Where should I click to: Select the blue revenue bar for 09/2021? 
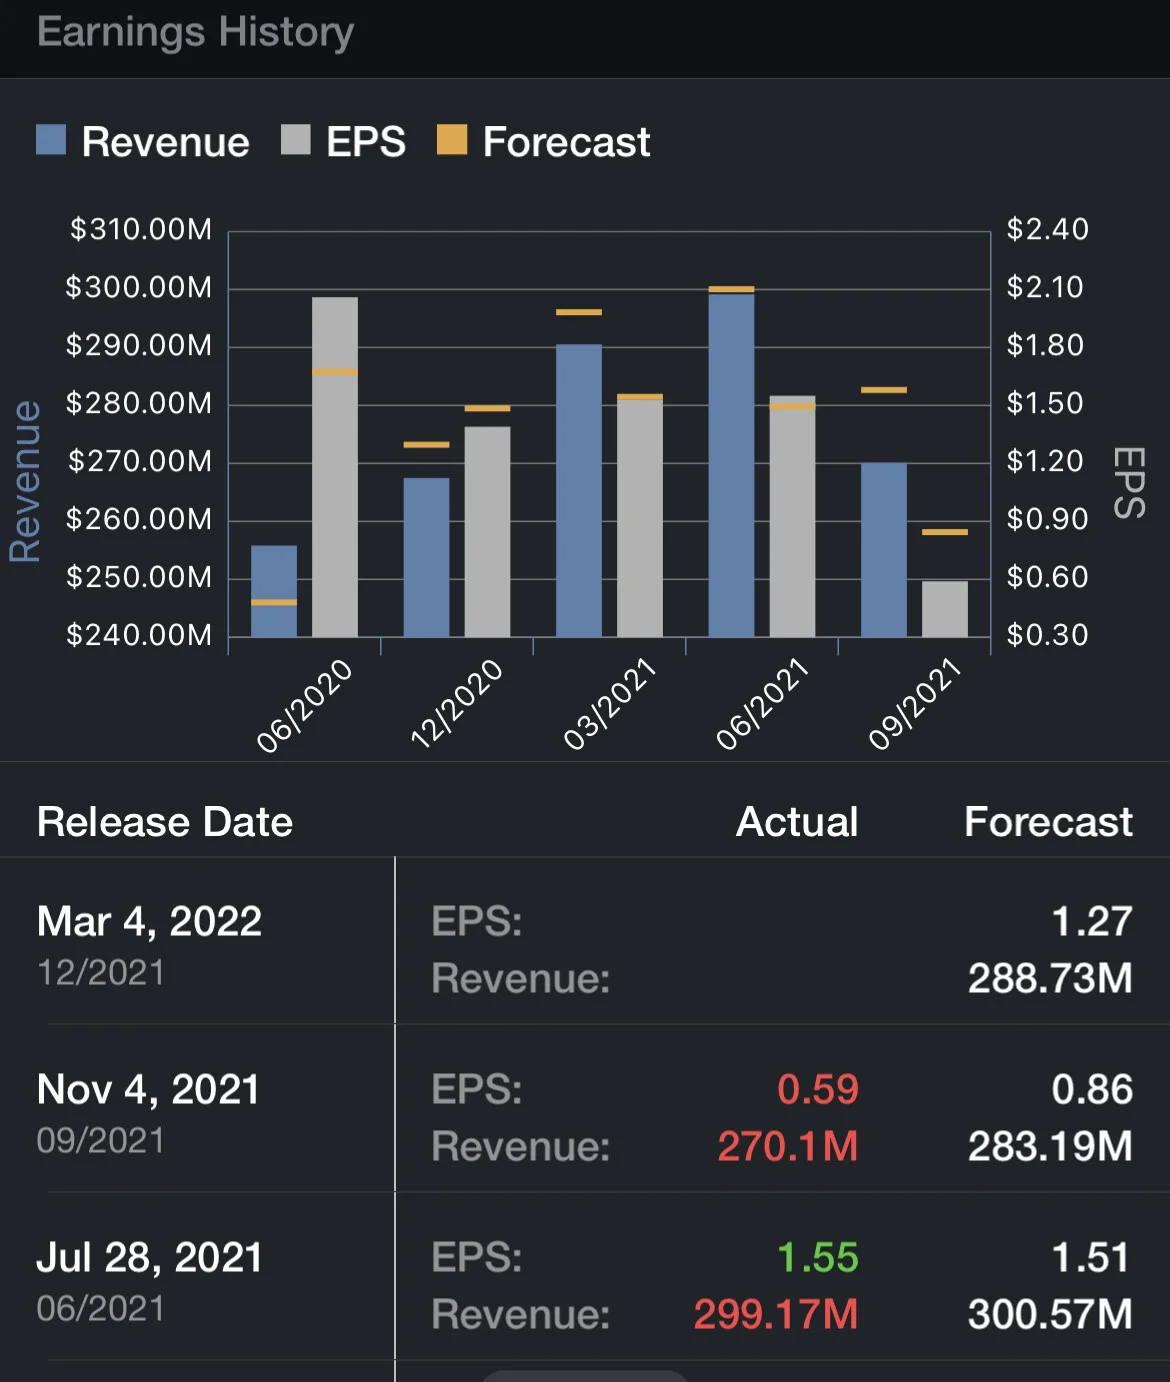(x=884, y=550)
